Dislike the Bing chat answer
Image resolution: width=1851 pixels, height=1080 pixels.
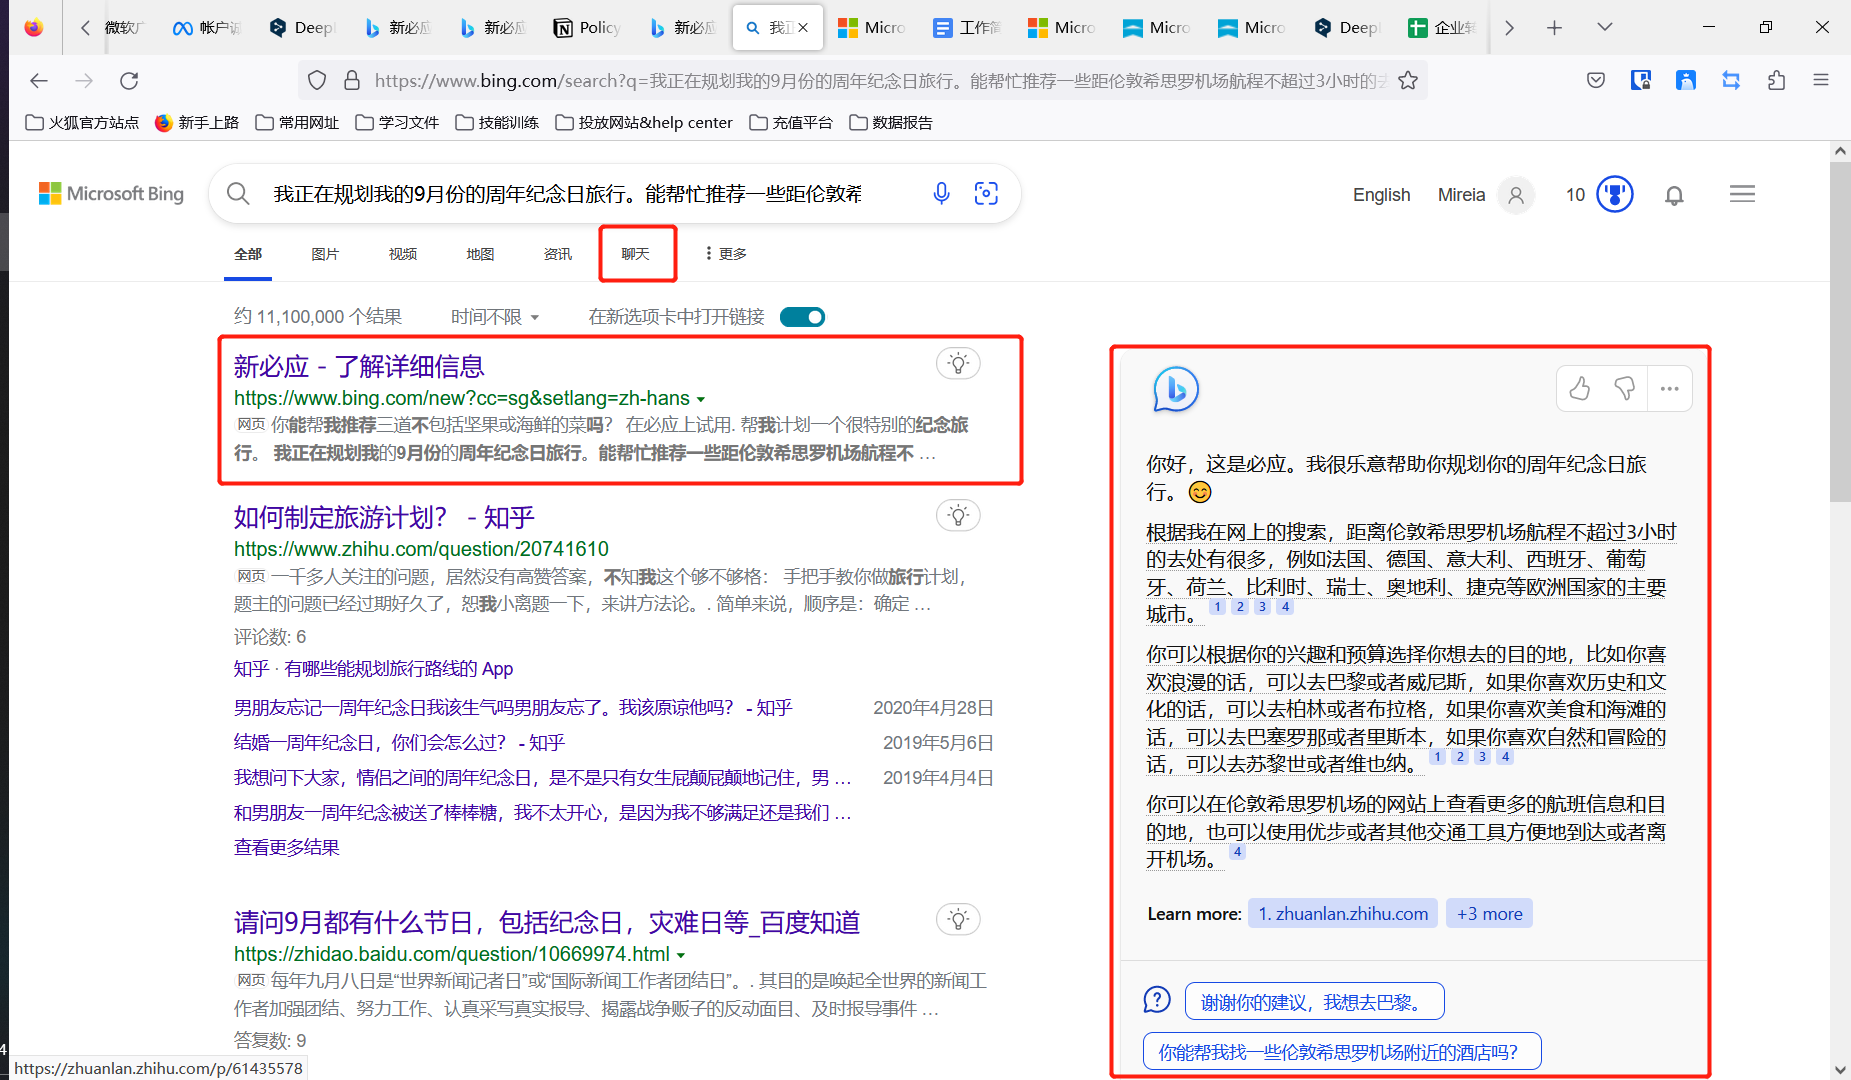(1625, 389)
